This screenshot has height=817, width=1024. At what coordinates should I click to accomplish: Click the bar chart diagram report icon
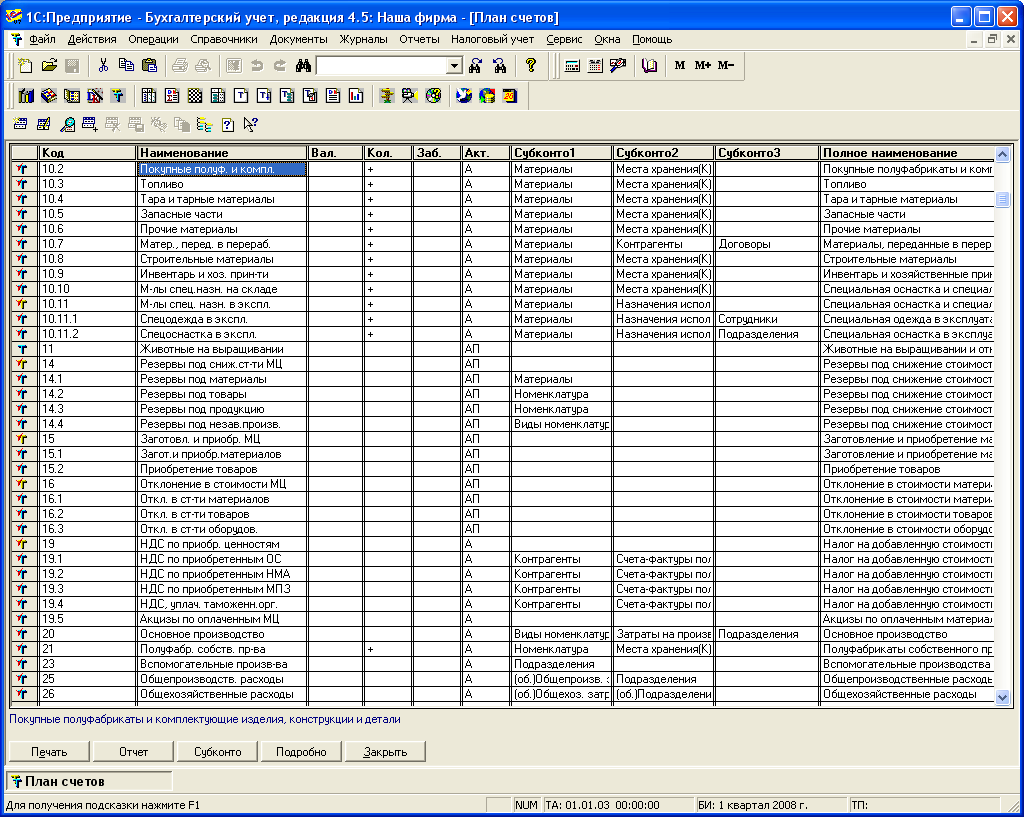(x=356, y=96)
